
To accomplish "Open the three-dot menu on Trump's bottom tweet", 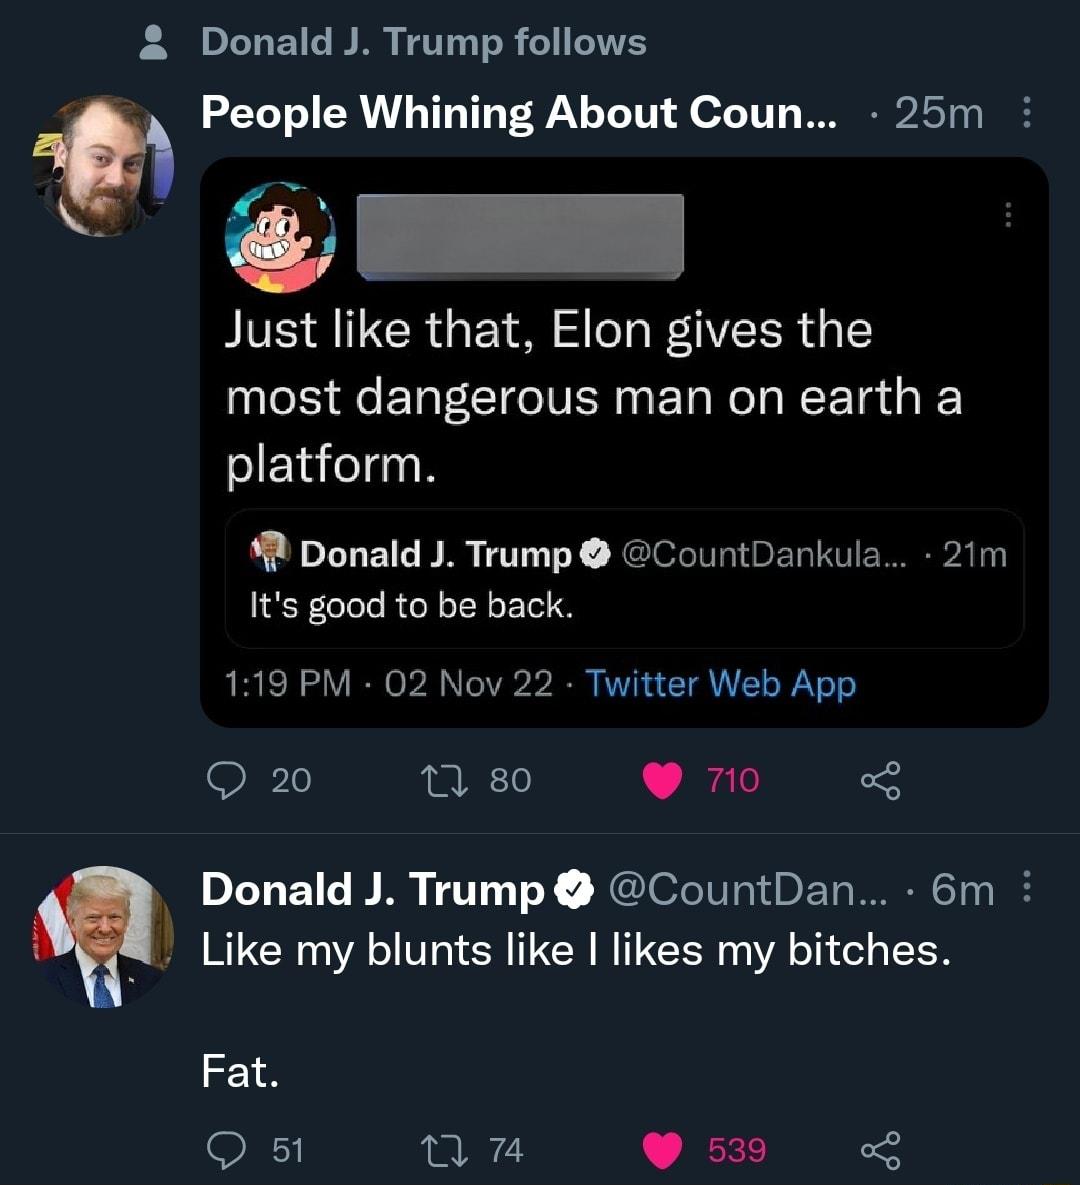I will [1025, 885].
